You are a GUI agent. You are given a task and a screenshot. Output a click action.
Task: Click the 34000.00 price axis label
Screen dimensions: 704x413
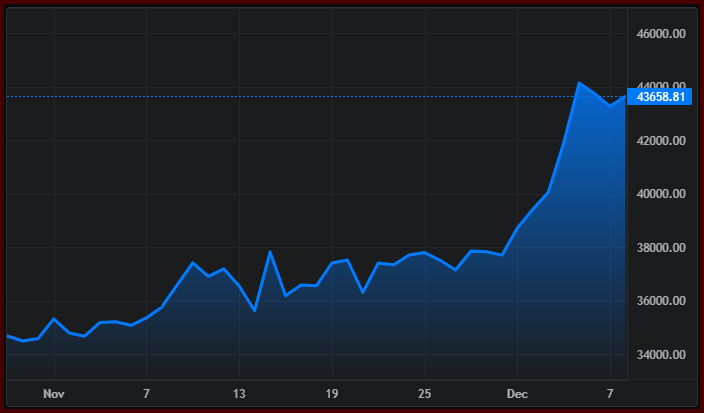click(661, 355)
